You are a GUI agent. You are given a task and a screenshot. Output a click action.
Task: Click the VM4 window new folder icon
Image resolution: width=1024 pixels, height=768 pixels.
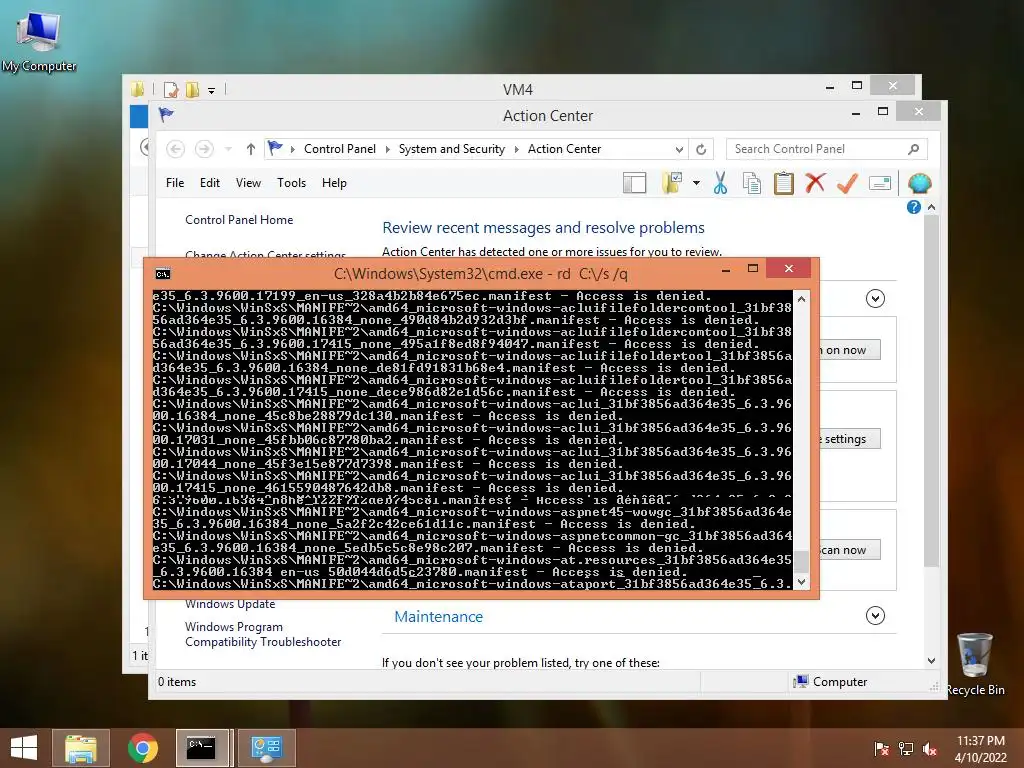click(x=193, y=89)
